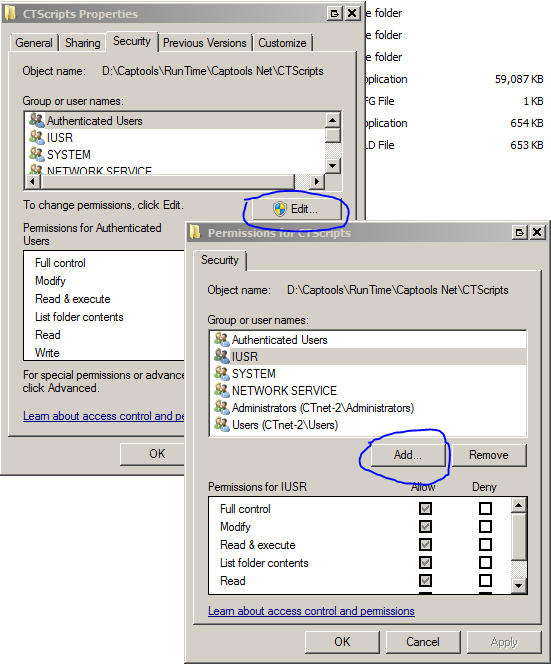Viewport: 551px width, 665px height.
Task: Open the General tab in CTScripts Properties
Action: (34, 43)
